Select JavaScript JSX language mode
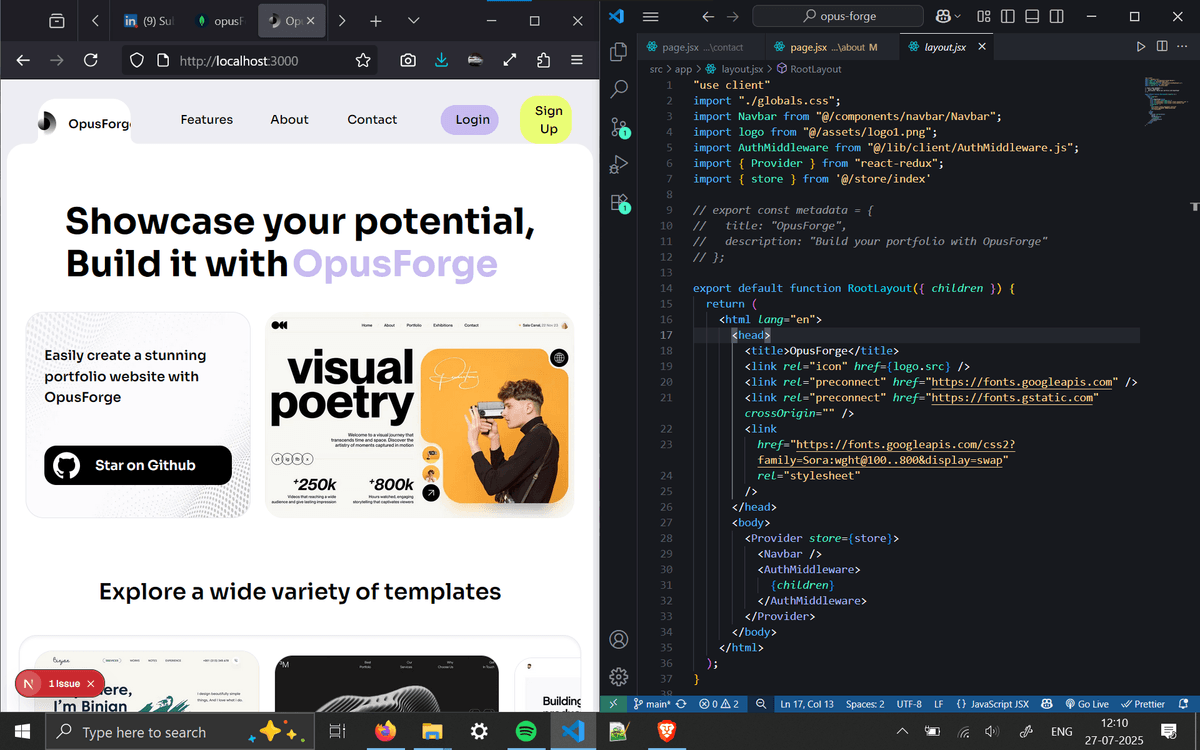 [x=993, y=704]
